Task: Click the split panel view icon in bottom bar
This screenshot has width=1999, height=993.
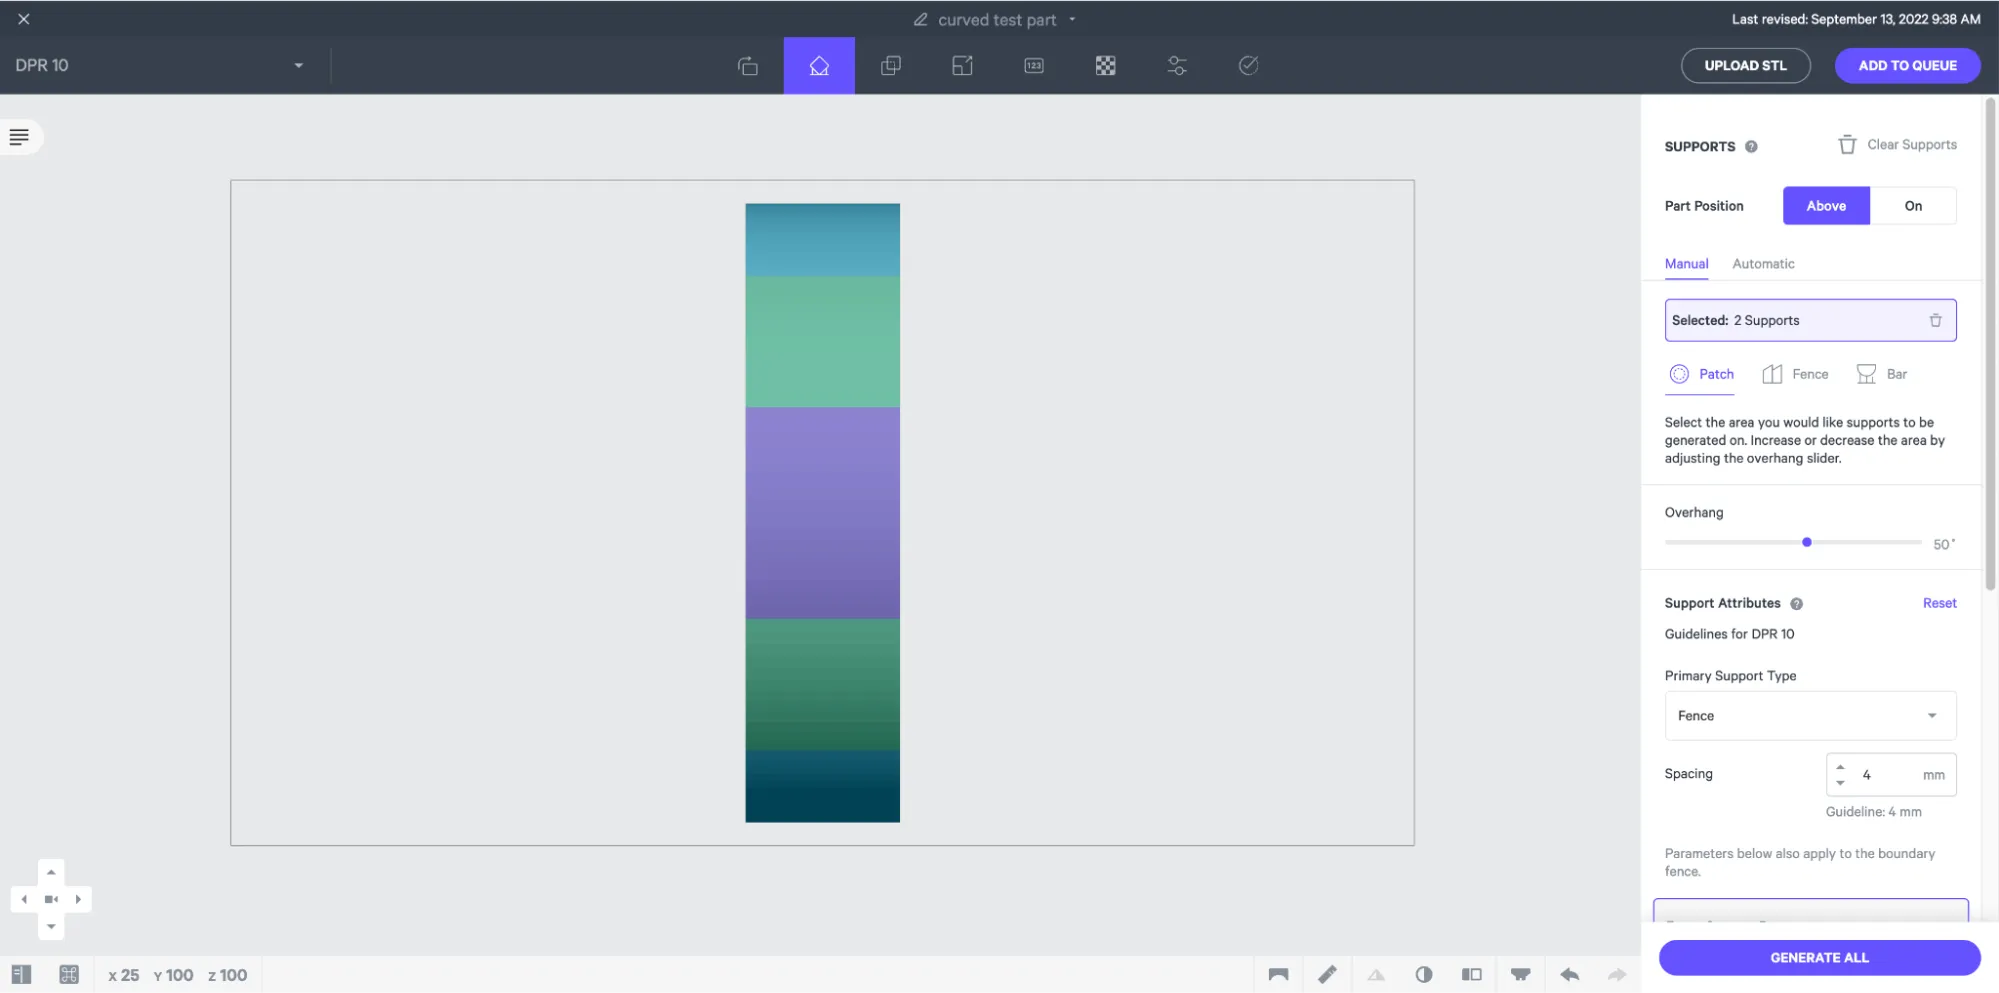Action: tap(1471, 974)
